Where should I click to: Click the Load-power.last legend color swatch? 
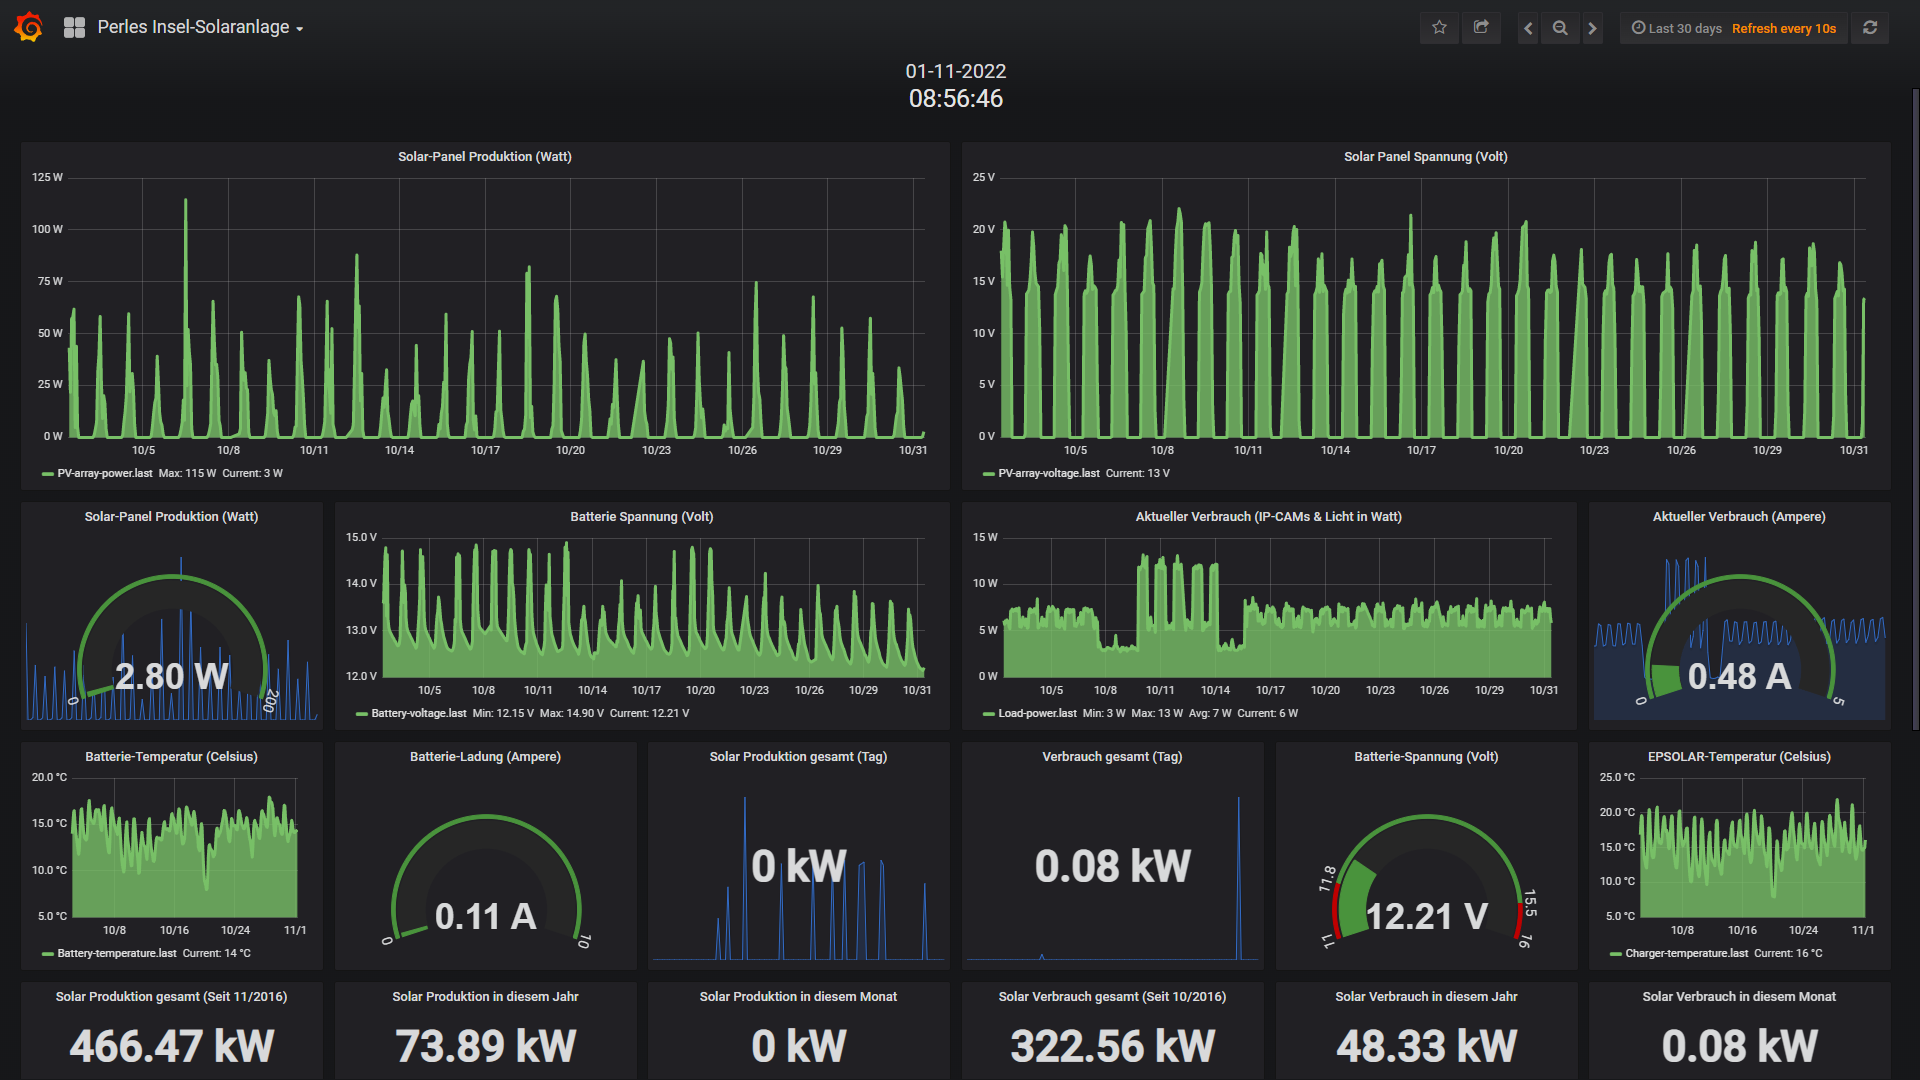click(988, 714)
